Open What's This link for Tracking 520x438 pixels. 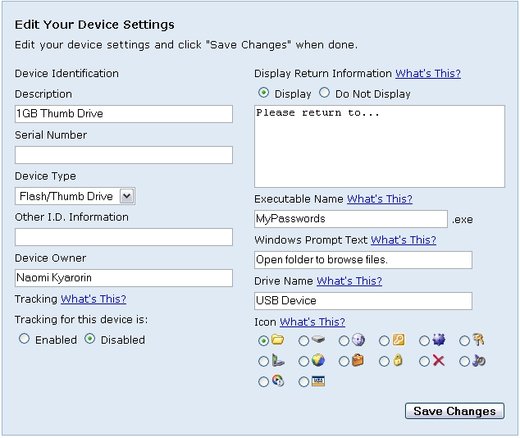point(93,299)
